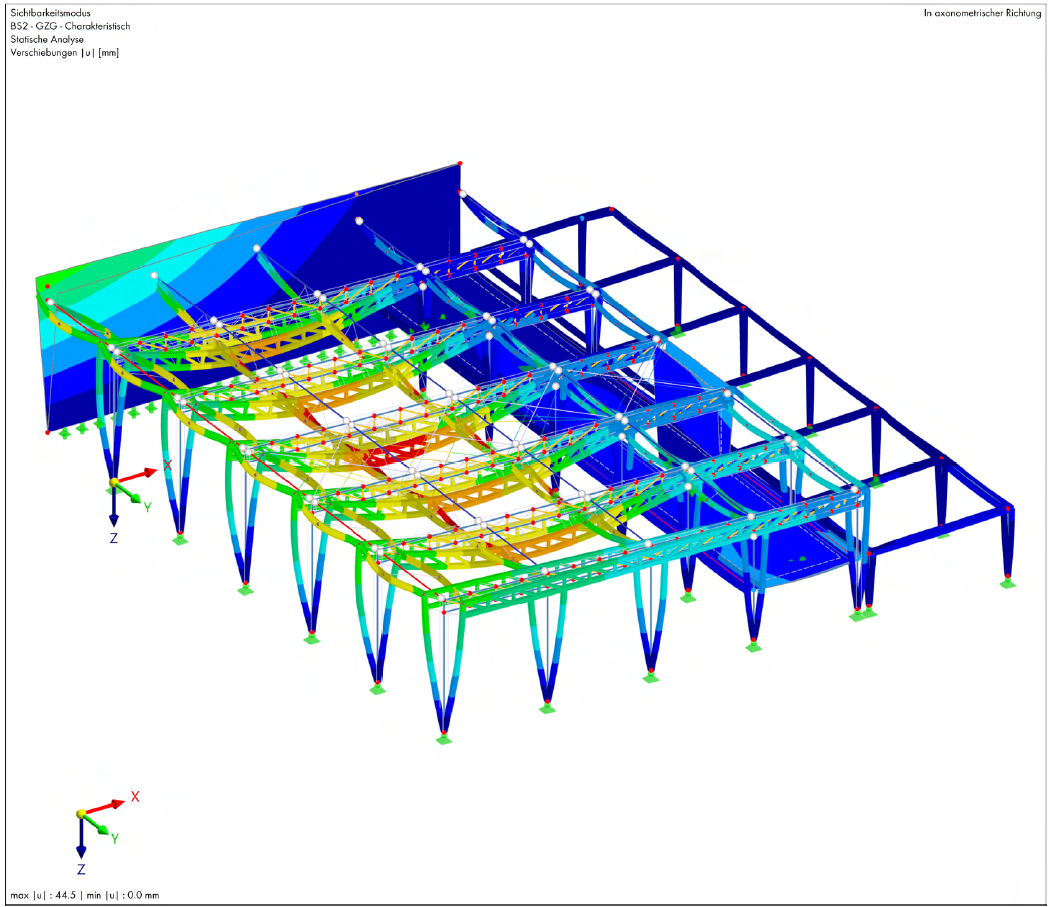
Task: Click the 'In axonometrischer Richtung' view label
Action: 983,13
